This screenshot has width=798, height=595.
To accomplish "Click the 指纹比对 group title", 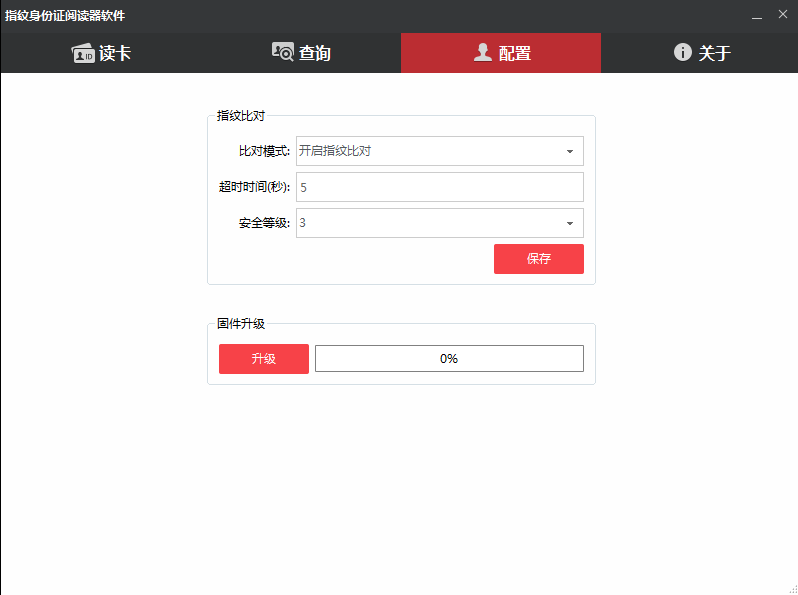I will 241,116.
